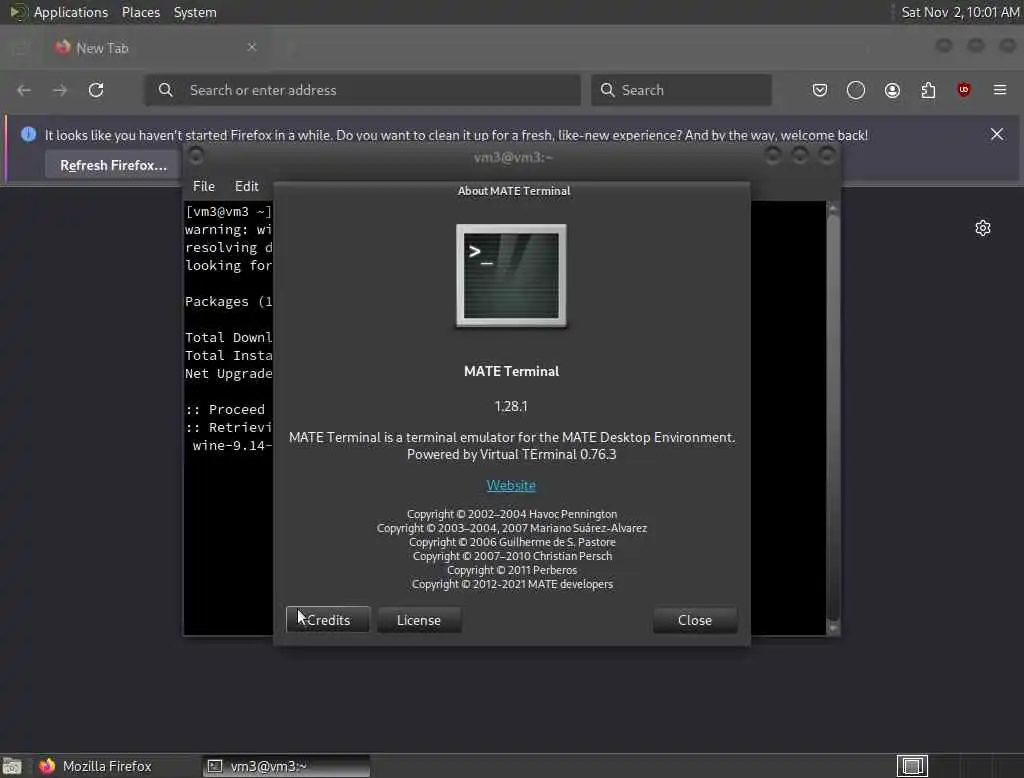Click Firefox sidebar toggle icon left of tab
Screen dimensions: 1024x778
coord(20,48)
